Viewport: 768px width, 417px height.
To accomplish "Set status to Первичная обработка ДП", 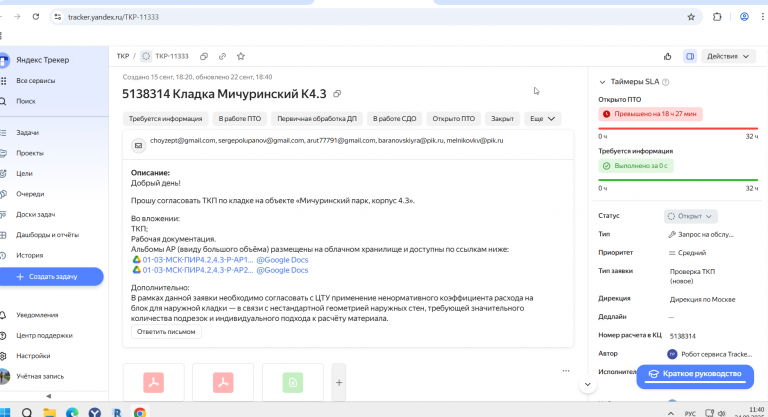I will click(317, 119).
